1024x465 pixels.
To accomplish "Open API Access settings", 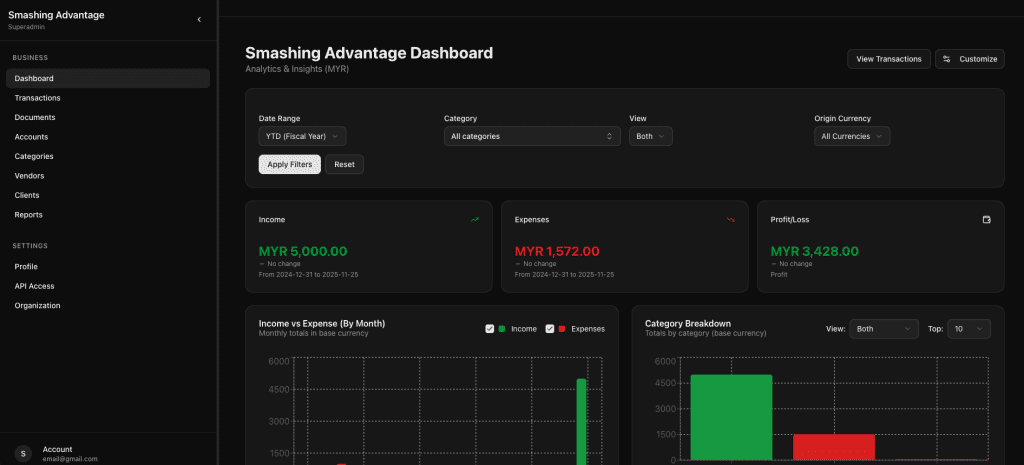I will tap(108, 286).
